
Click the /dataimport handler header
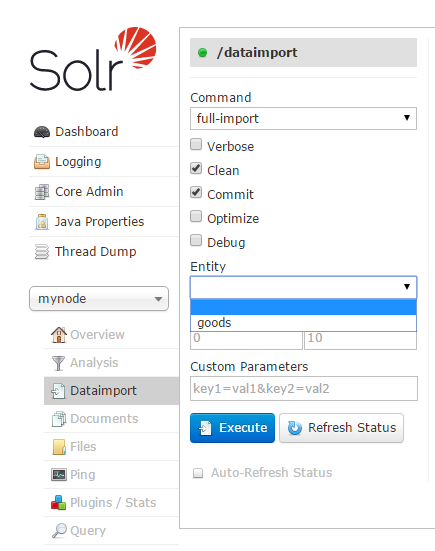pos(303,52)
